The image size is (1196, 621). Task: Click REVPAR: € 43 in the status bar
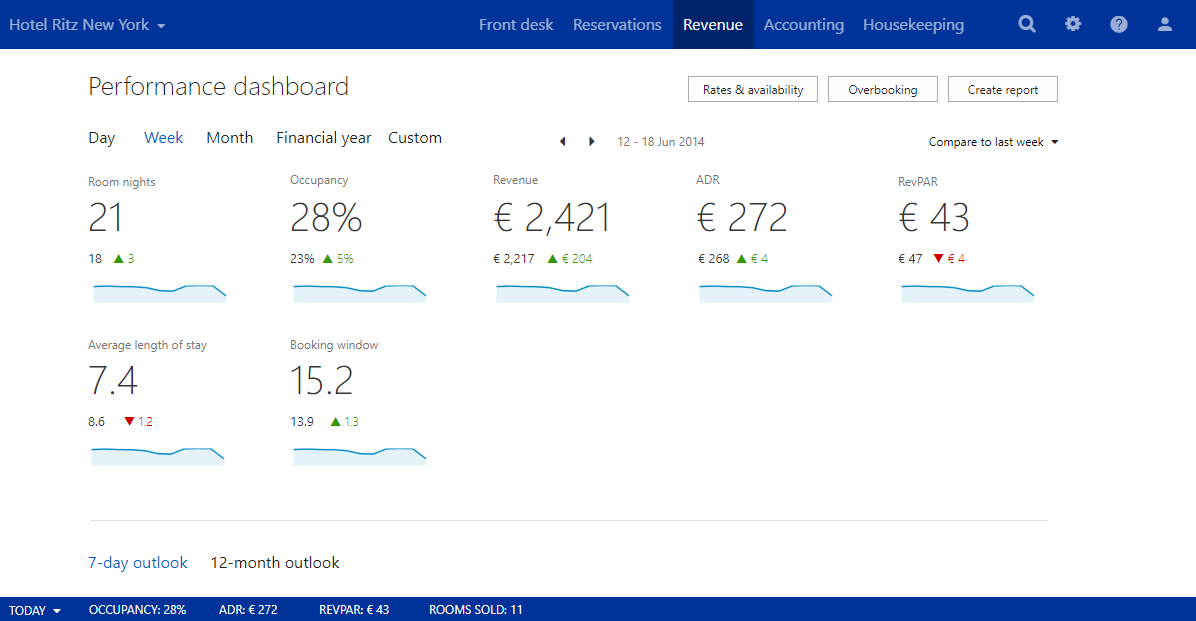(354, 610)
